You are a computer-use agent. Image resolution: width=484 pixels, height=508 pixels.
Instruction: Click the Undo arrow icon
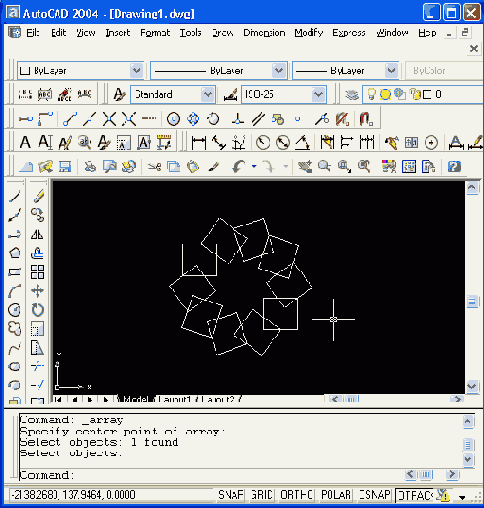[239, 166]
